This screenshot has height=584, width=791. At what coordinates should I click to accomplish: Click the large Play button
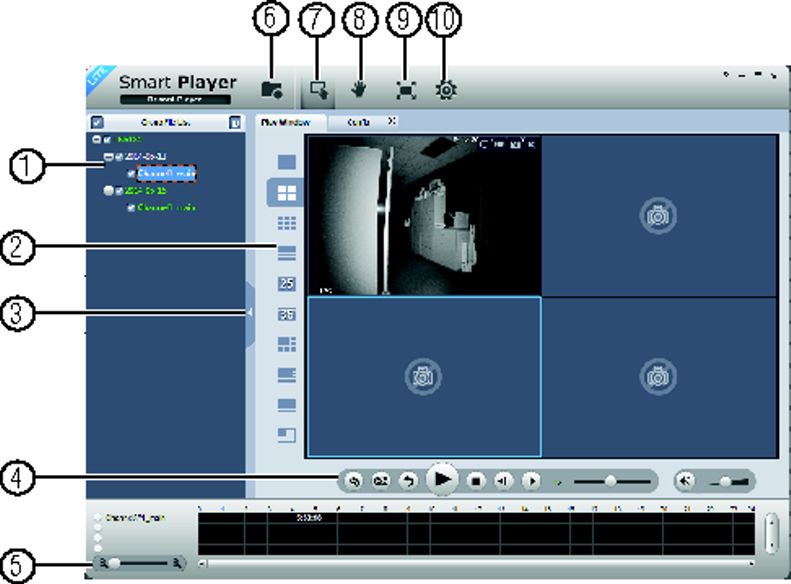[x=442, y=480]
